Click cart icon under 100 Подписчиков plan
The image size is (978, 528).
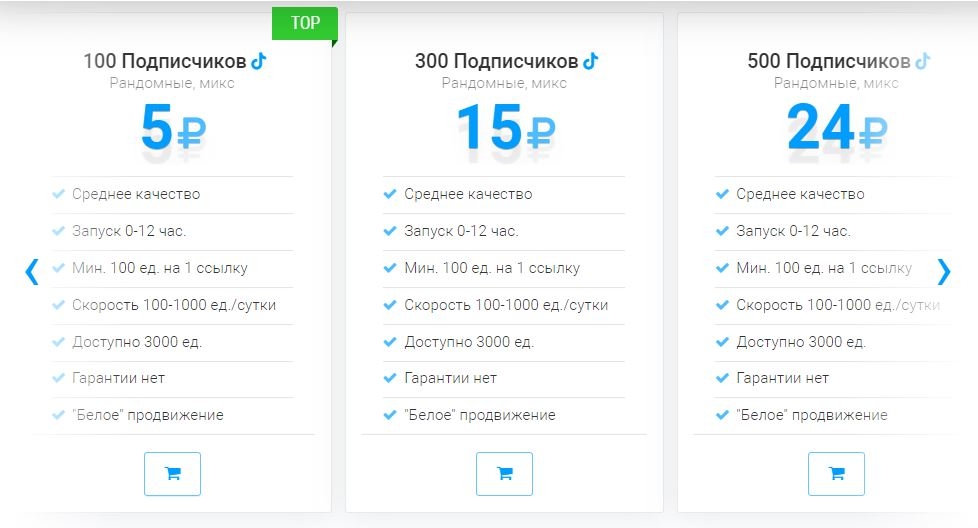(172, 474)
